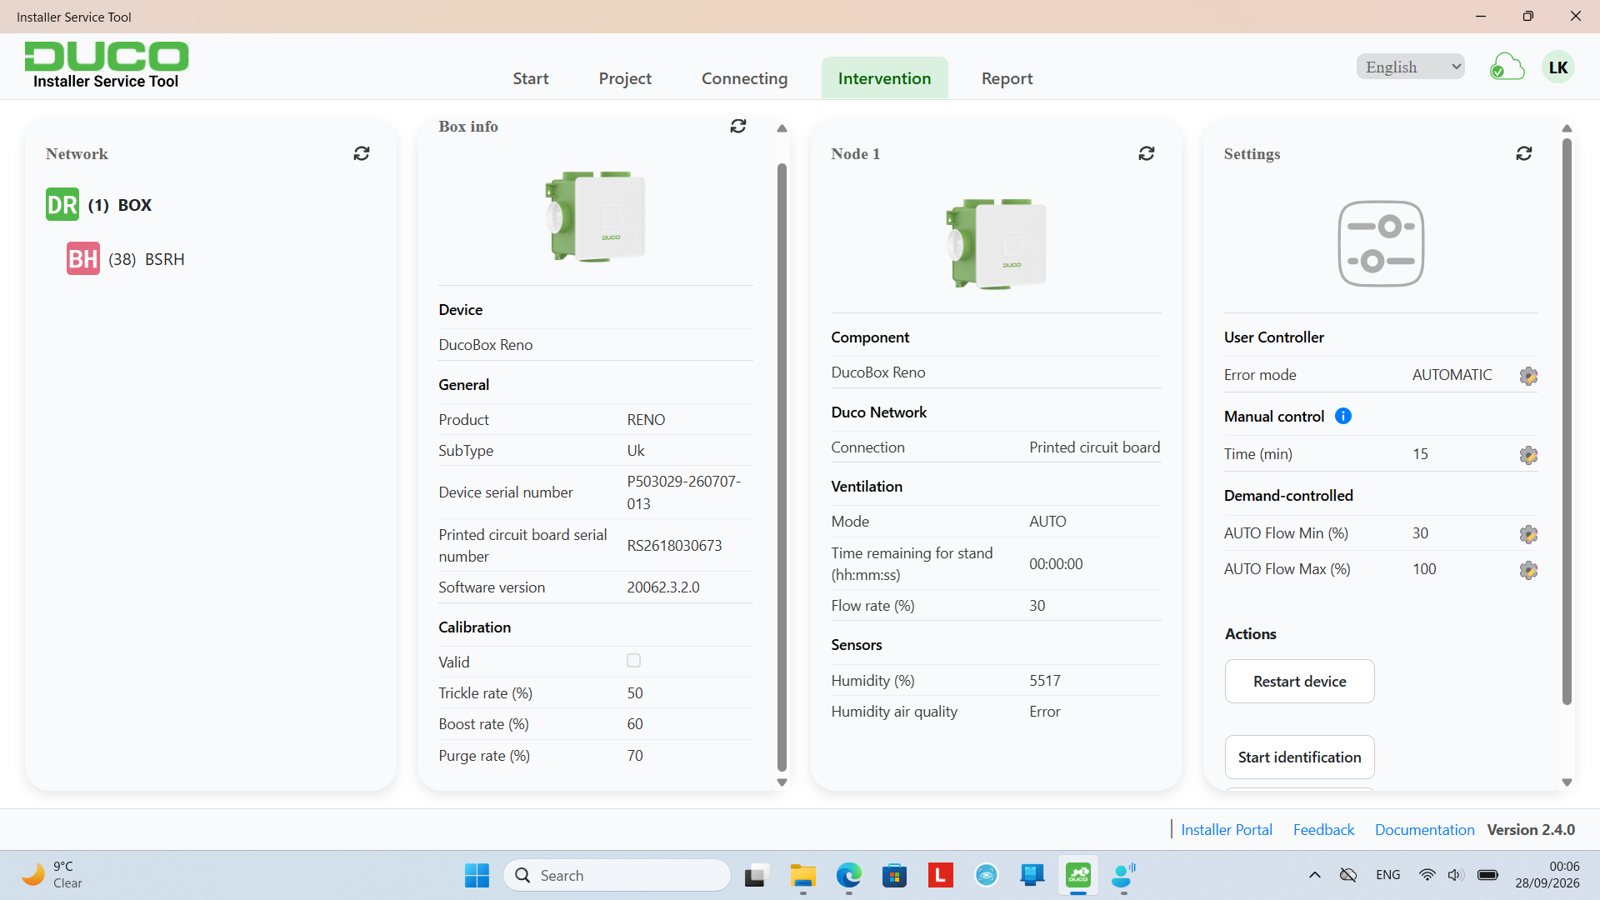Open the Report tab

click(1007, 79)
